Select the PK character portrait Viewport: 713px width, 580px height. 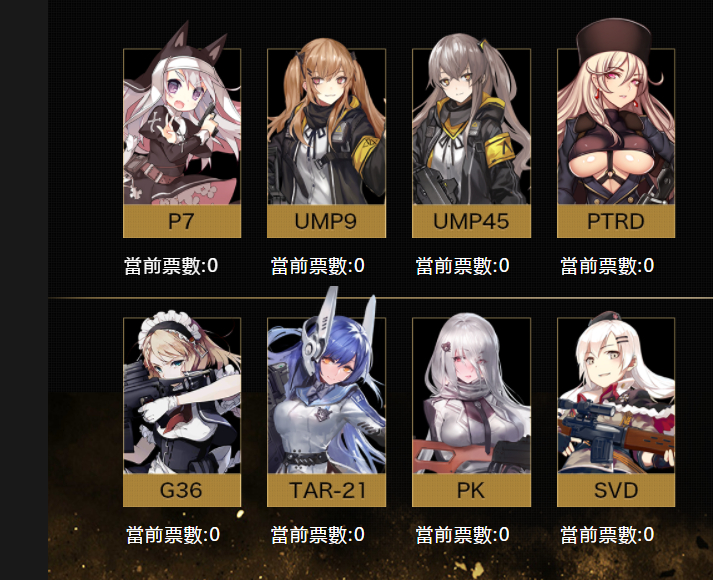coord(472,395)
